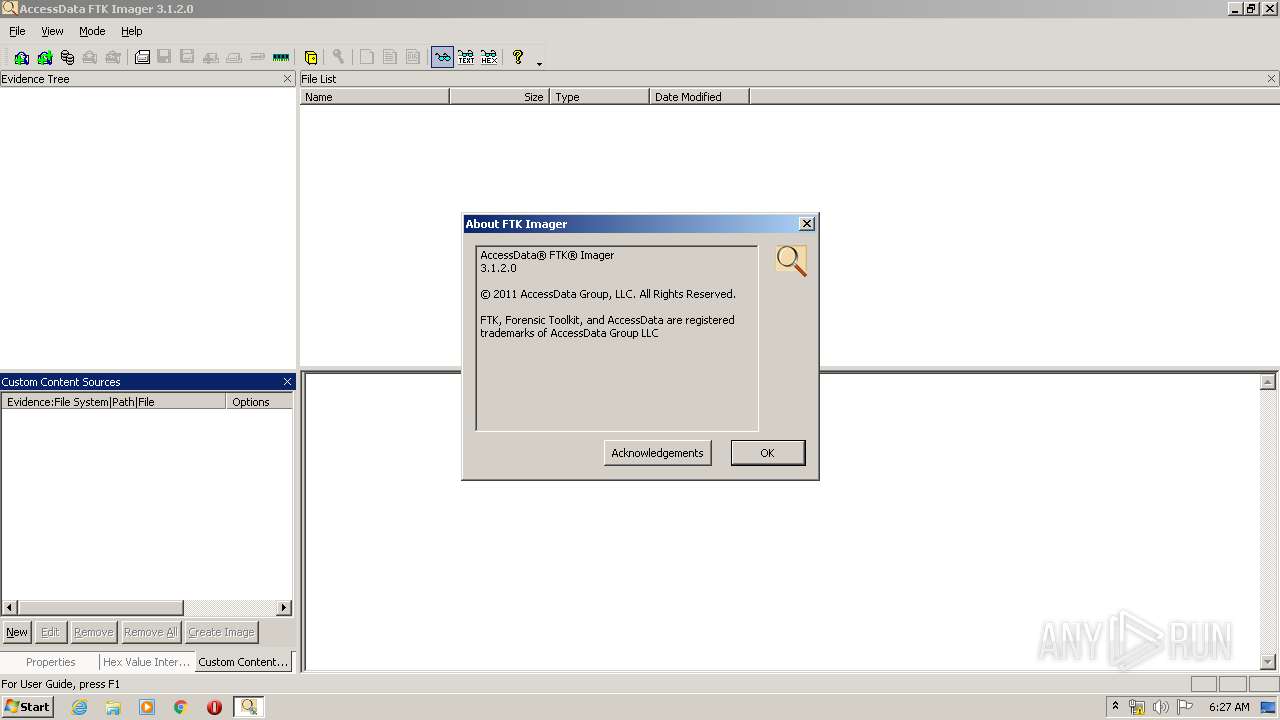This screenshot has width=1280, height=720.
Task: Switch to the Custom Content tab
Action: tap(243, 662)
